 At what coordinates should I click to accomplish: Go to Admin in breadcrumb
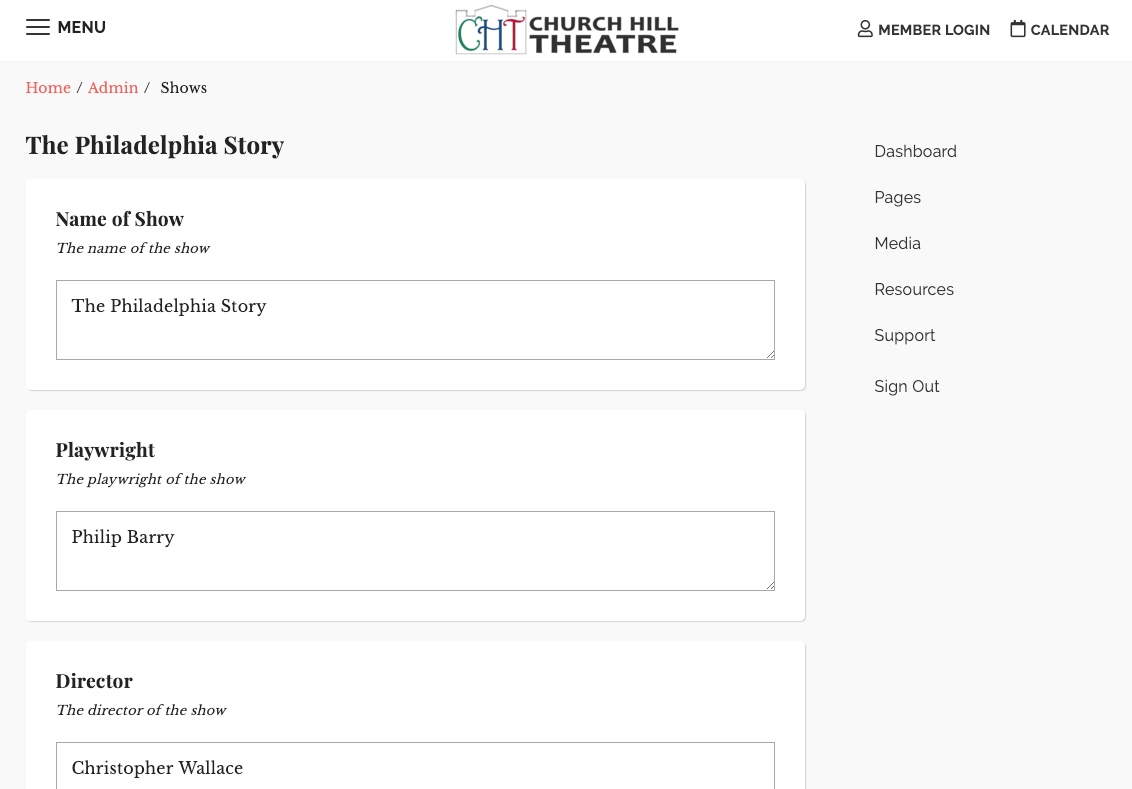113,87
